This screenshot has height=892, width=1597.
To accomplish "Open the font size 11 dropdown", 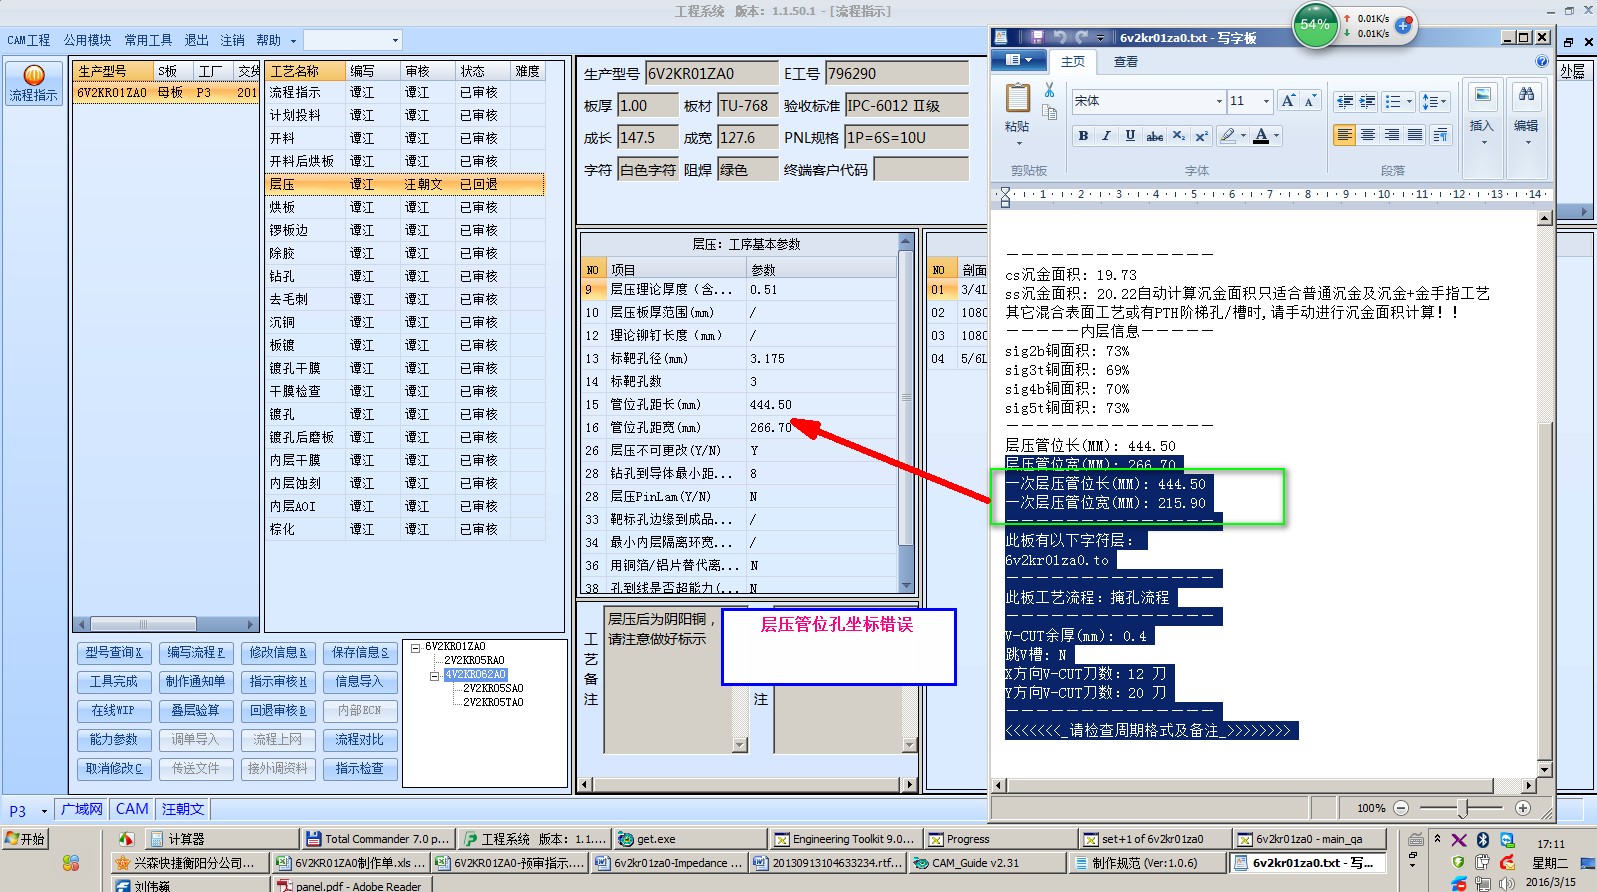I will pyautogui.click(x=1266, y=101).
